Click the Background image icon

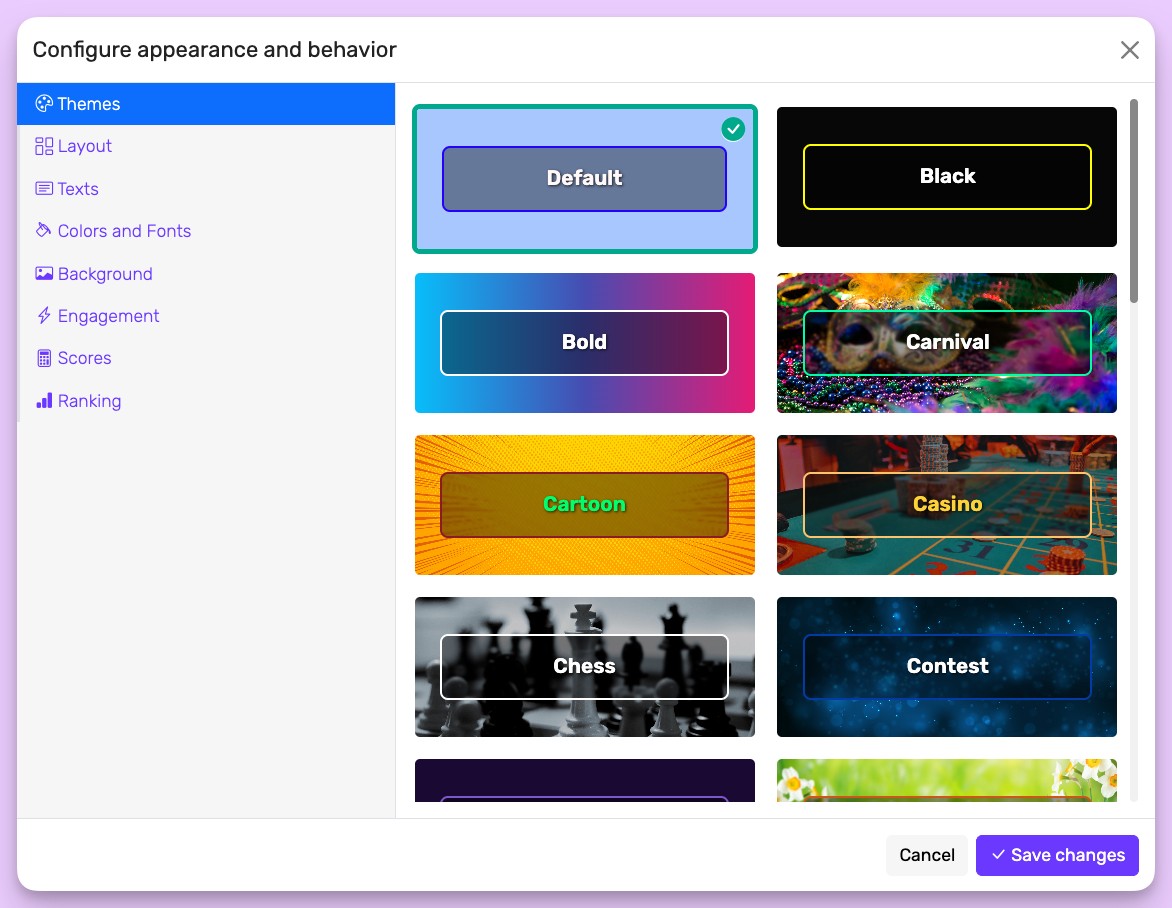coord(44,274)
